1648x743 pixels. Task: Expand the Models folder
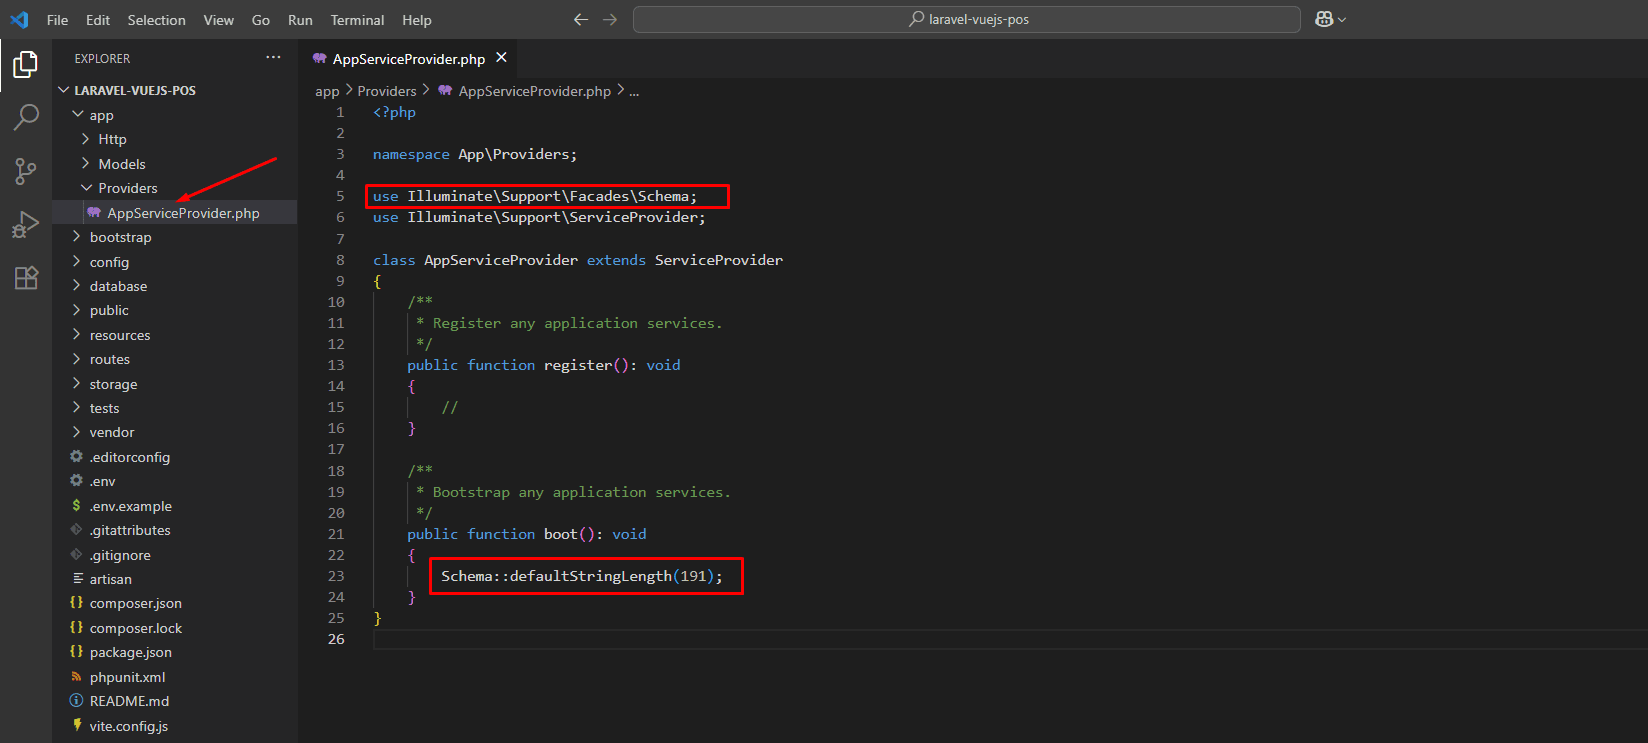pyautogui.click(x=121, y=164)
